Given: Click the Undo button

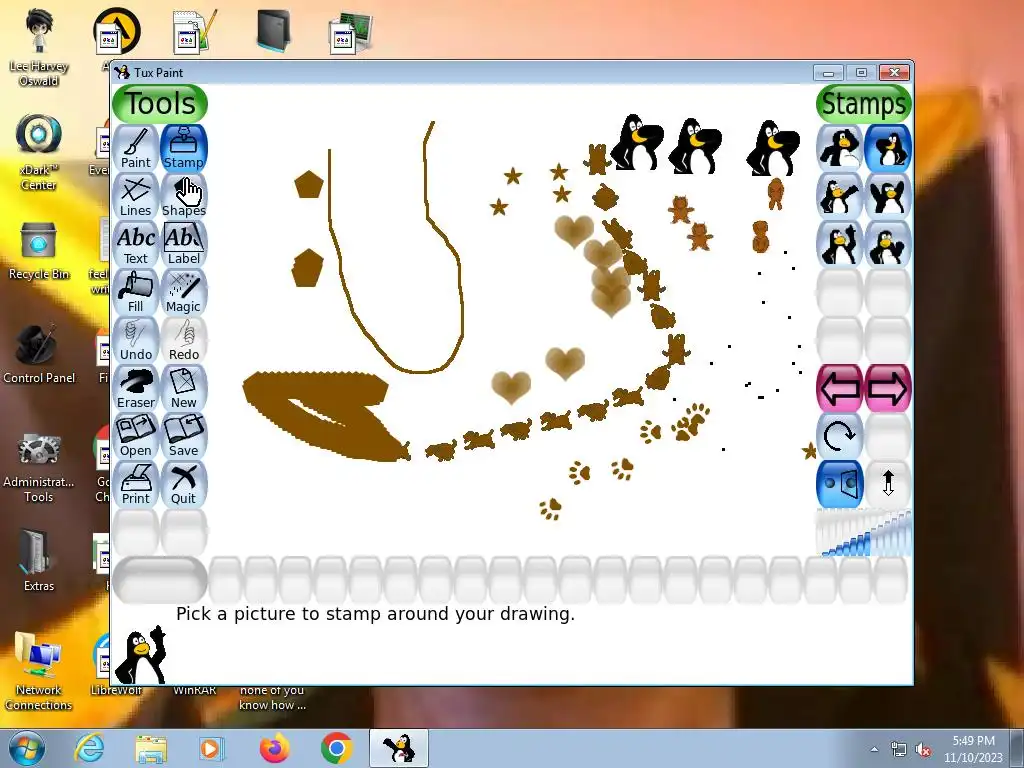Looking at the screenshot, I should tap(136, 340).
